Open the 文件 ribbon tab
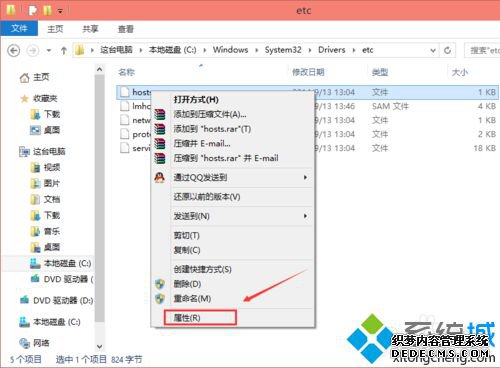The height and width of the screenshot is (368, 500). tap(19, 29)
